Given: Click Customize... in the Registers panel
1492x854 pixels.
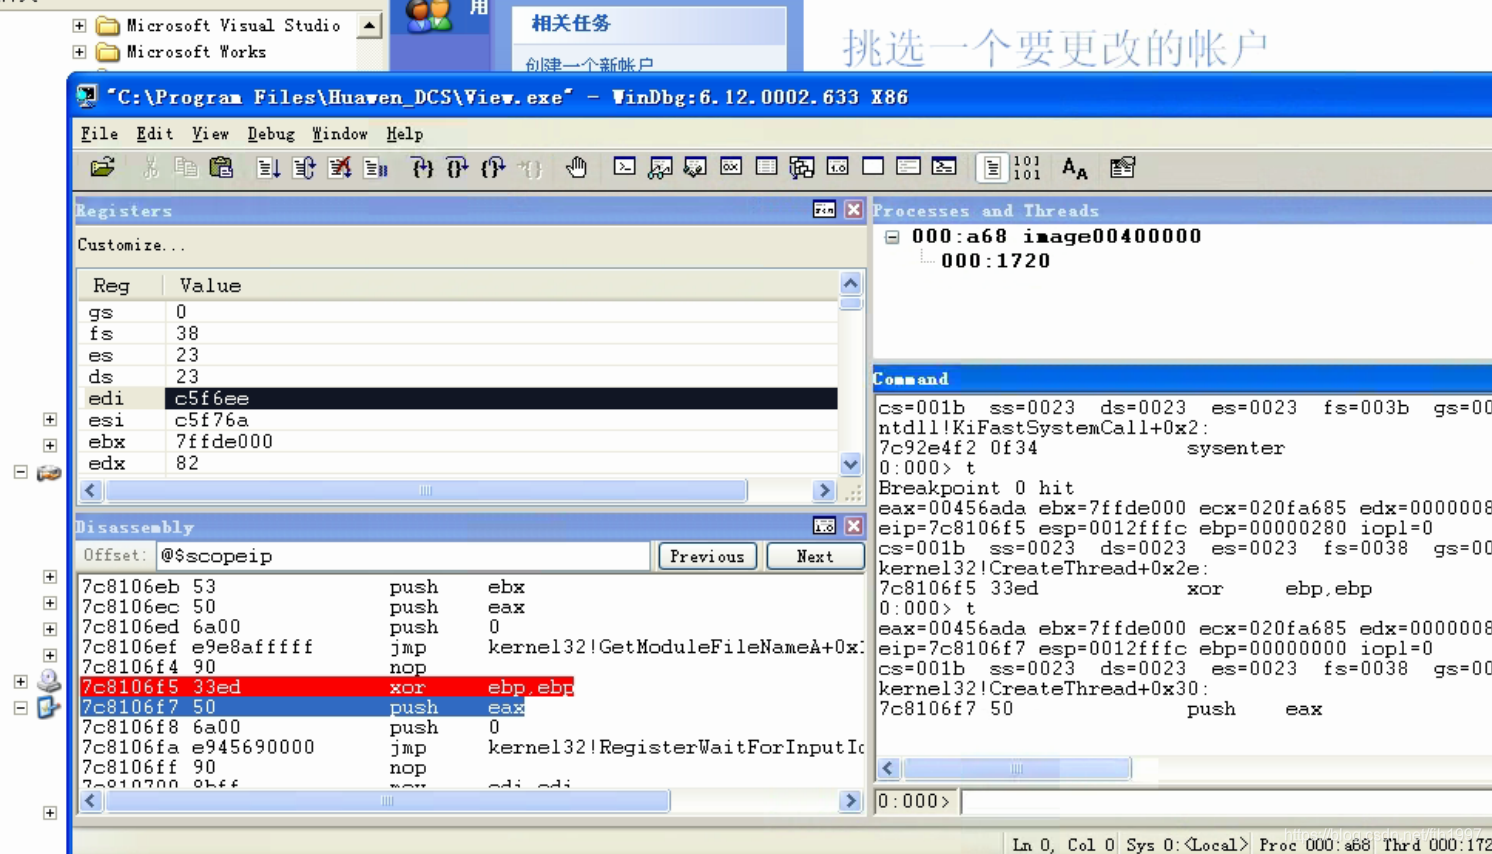Looking at the screenshot, I should (x=132, y=245).
